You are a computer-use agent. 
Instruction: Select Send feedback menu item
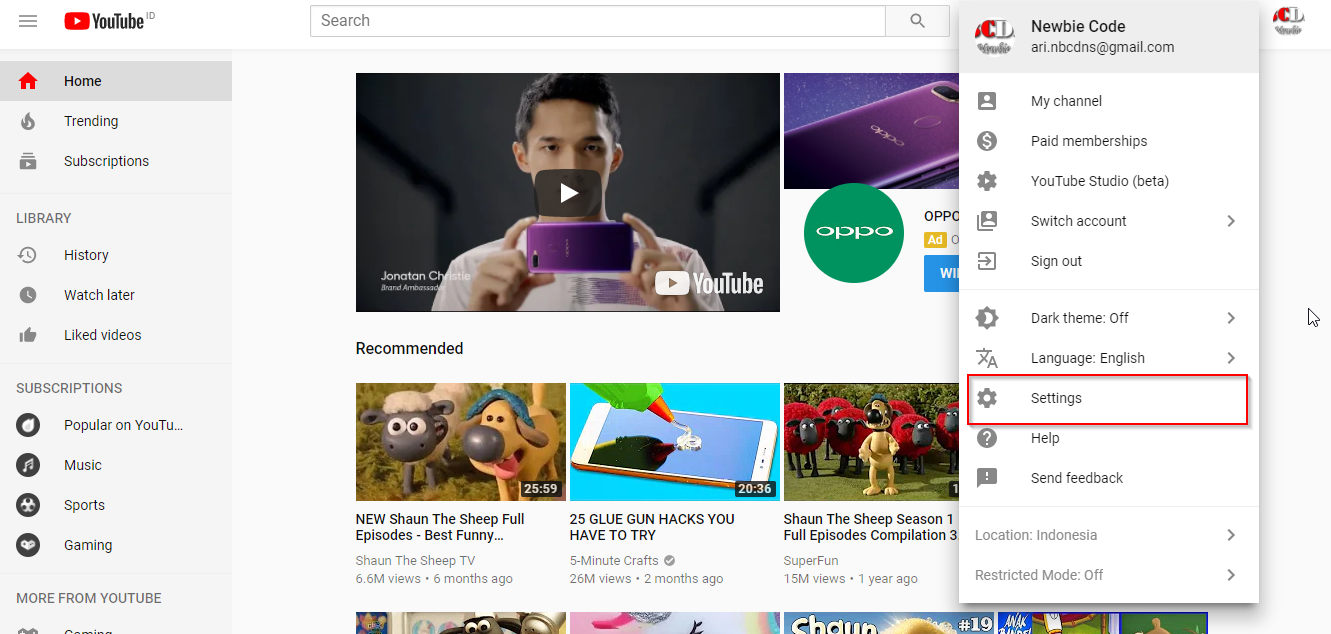[1109, 478]
